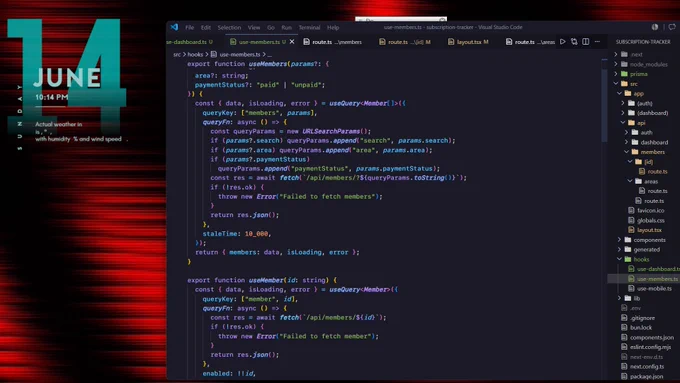680x383 pixels.
Task: Open the Selection menu
Action: coord(229,27)
